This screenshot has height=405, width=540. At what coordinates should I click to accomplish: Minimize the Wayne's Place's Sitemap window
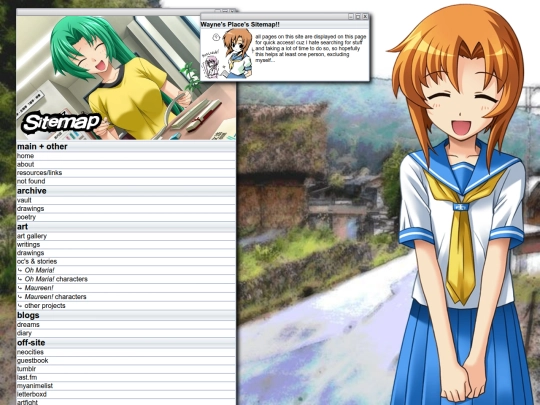point(351,16)
